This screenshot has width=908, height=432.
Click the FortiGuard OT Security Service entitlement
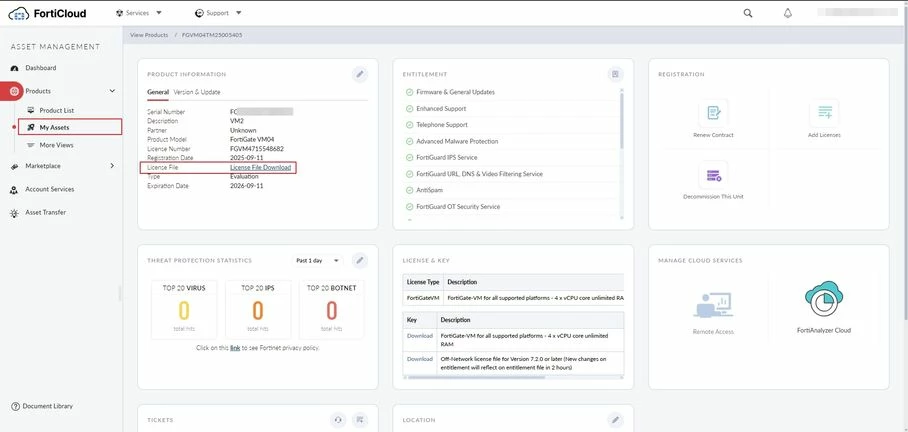point(458,206)
